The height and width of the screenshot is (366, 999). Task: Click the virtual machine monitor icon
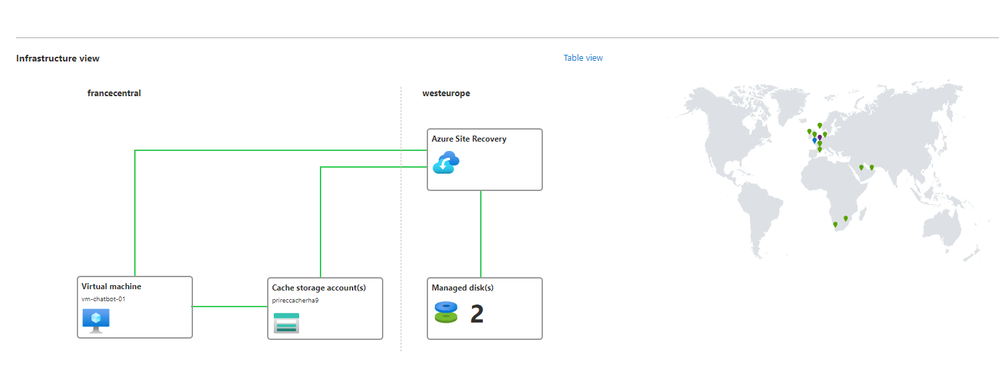pyautogui.click(x=96, y=321)
